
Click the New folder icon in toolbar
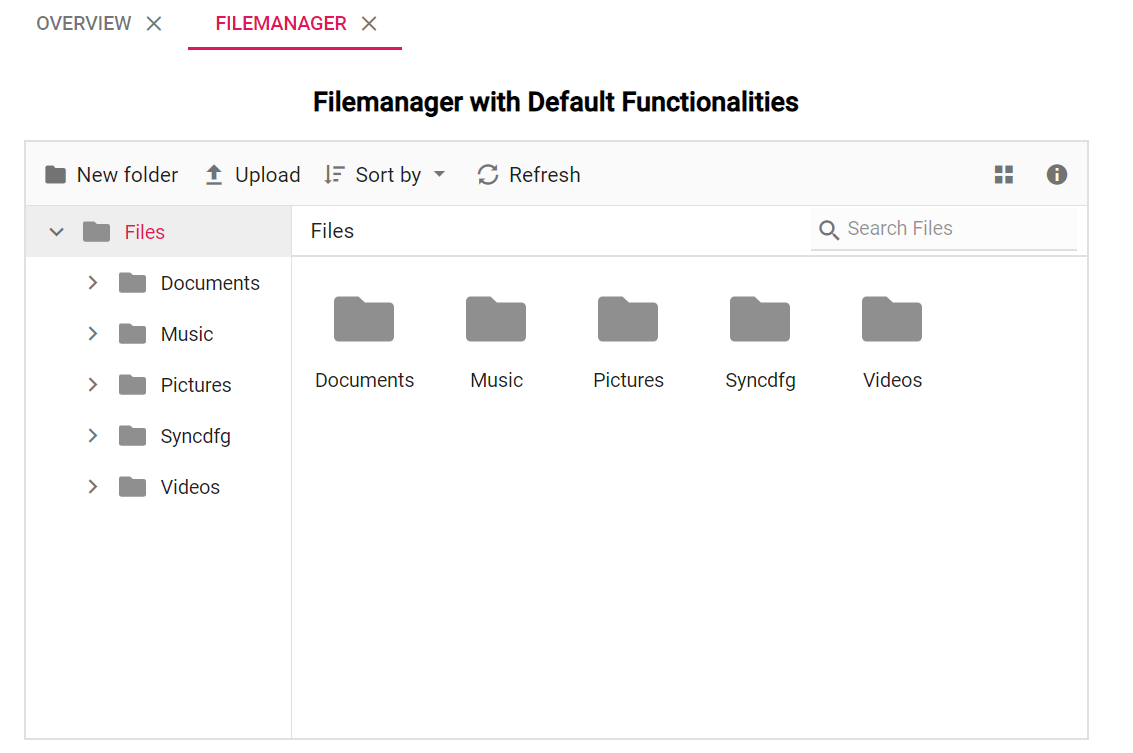coord(56,175)
